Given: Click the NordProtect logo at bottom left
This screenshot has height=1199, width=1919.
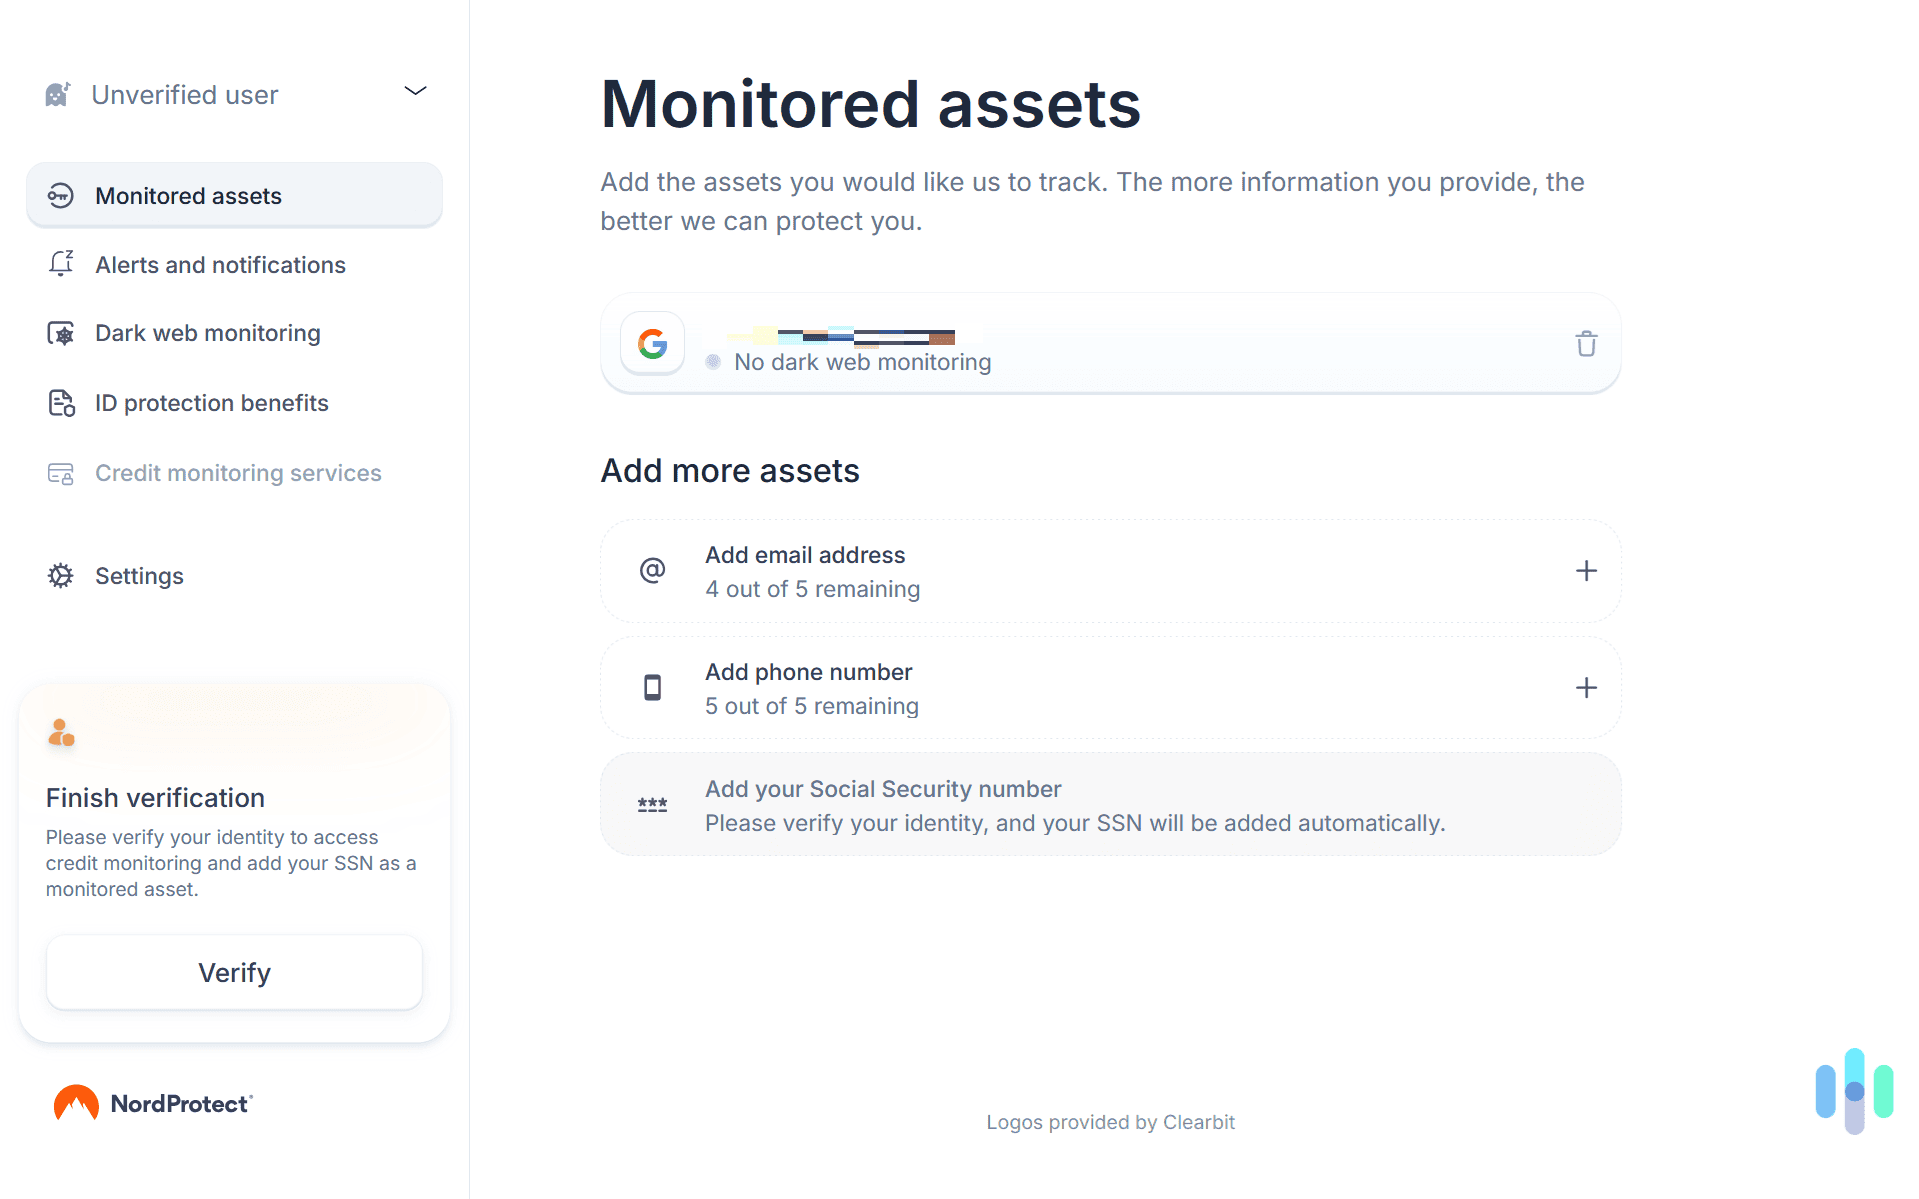Looking at the screenshot, I should click(x=152, y=1102).
